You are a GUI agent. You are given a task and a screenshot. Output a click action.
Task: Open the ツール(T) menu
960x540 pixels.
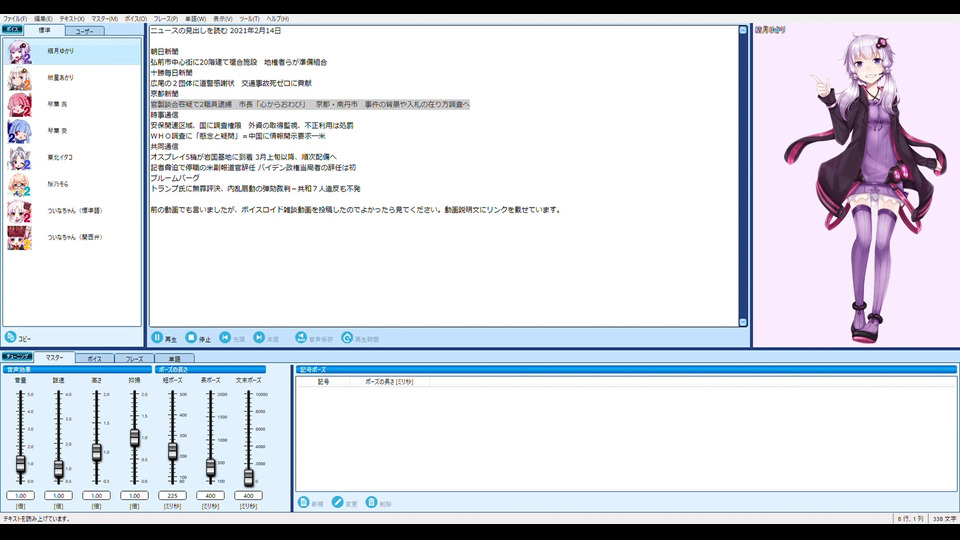tap(249, 19)
